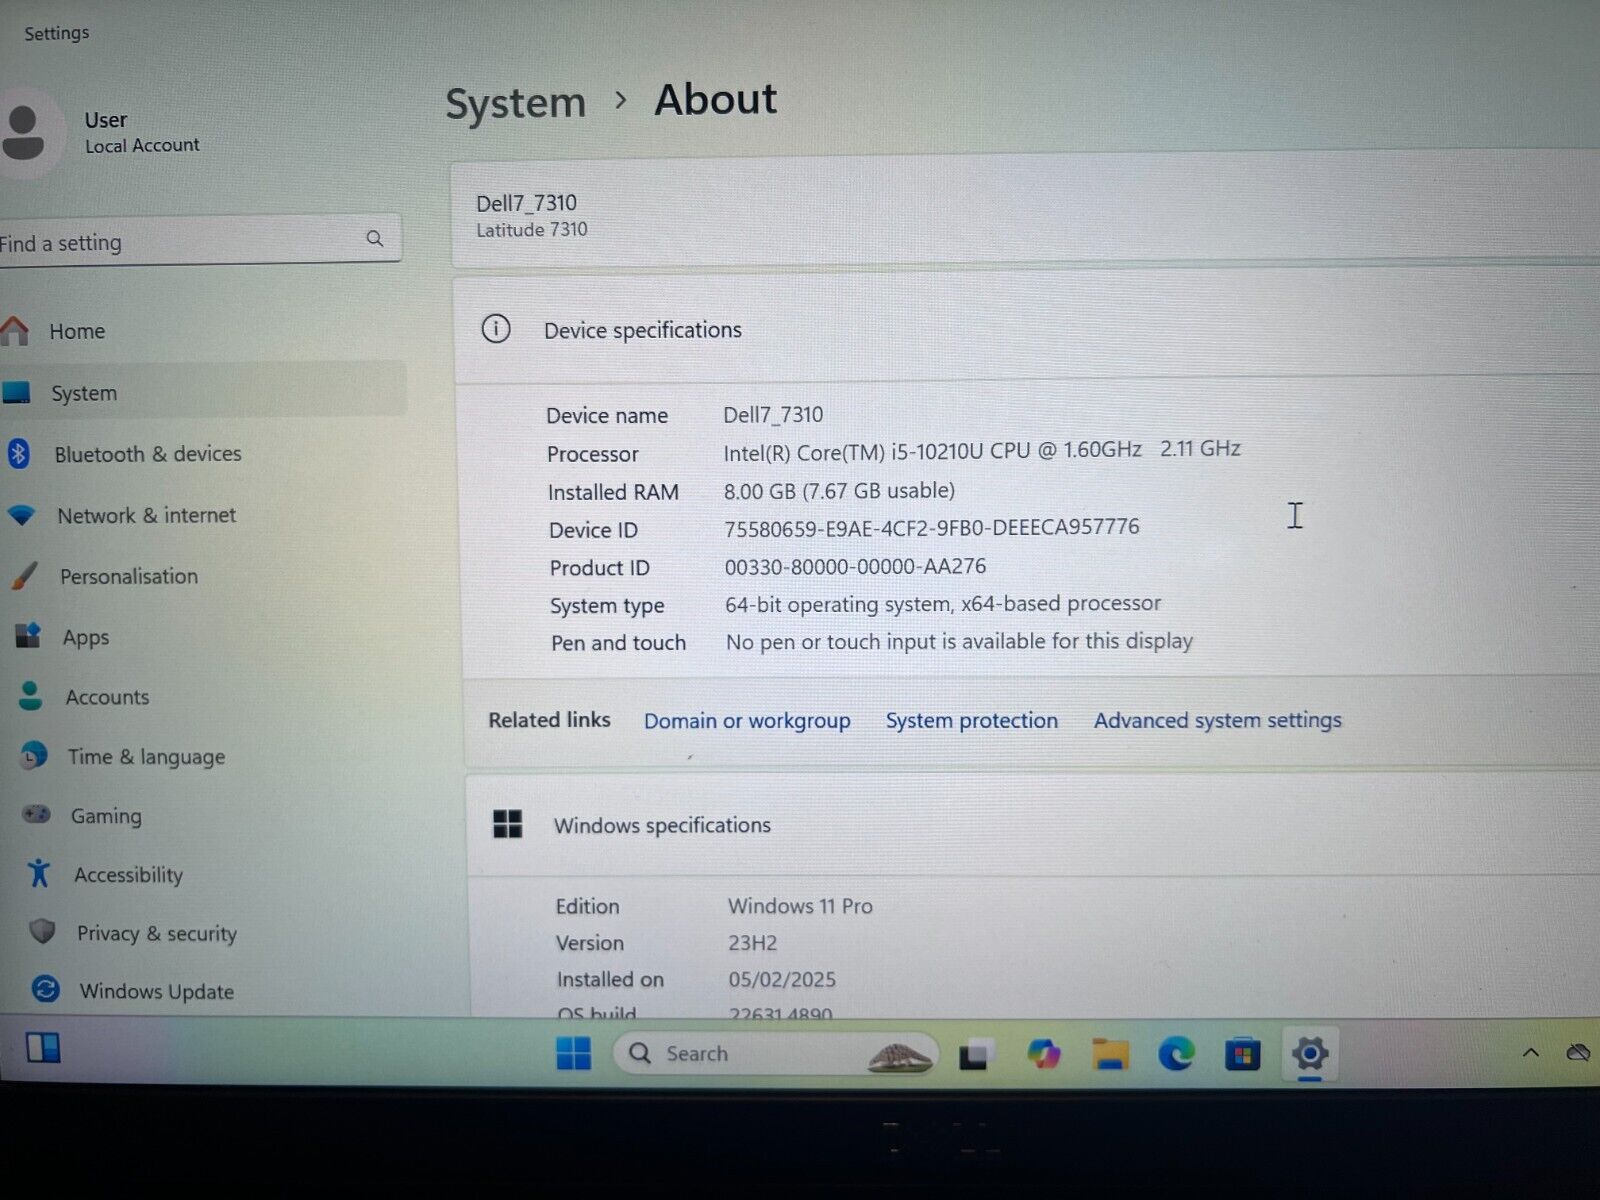The width and height of the screenshot is (1600, 1200).
Task: Click the taskbar Search box
Action: coord(776,1054)
